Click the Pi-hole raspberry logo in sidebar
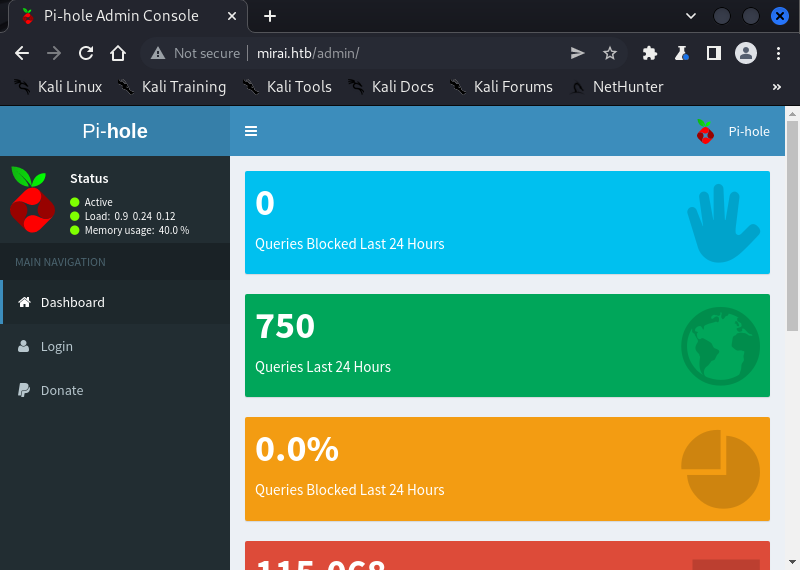This screenshot has height=570, width=800. (33, 199)
